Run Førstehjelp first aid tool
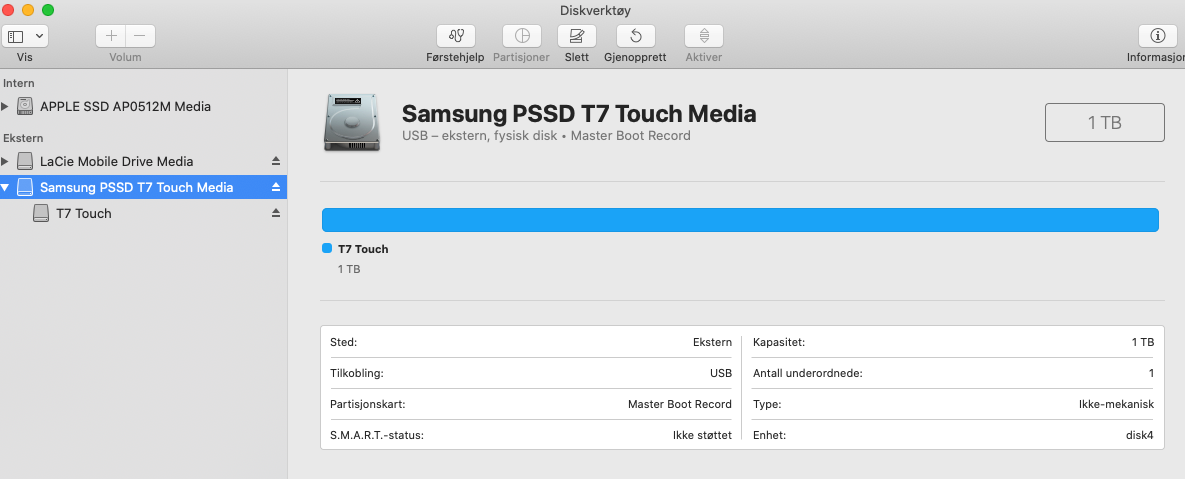1185x479 pixels. [456, 36]
